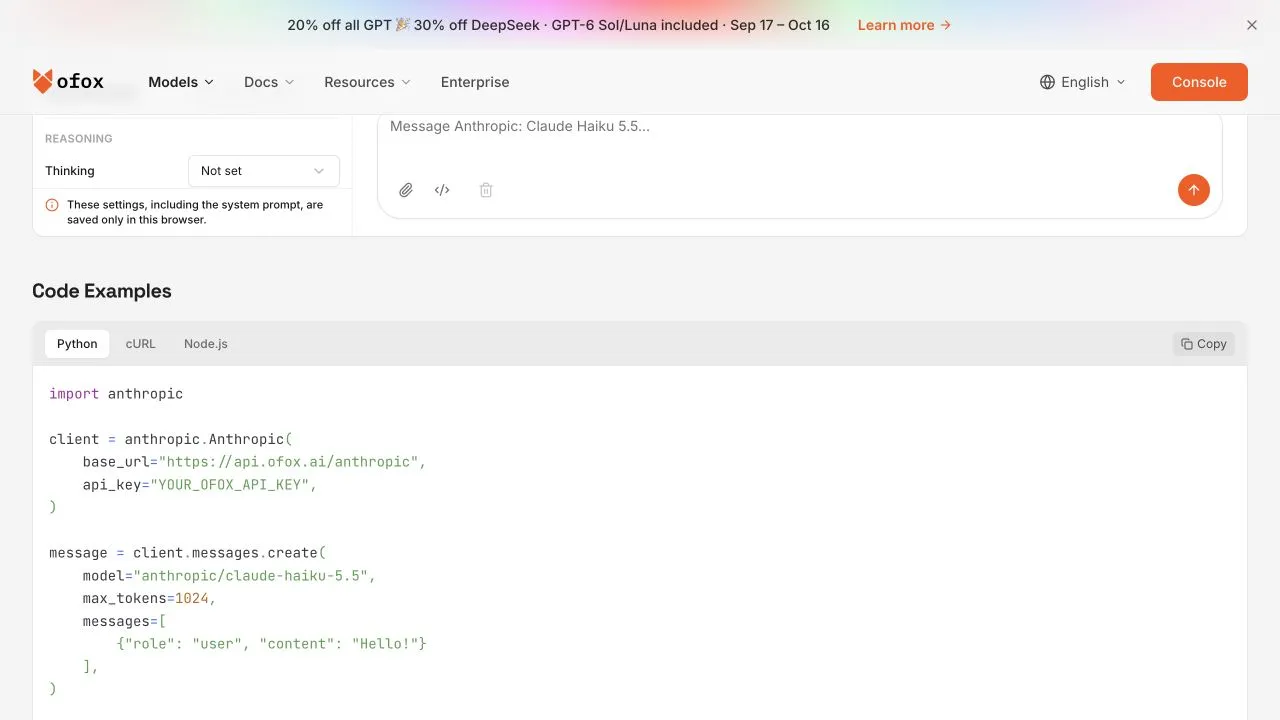
Task: Click the "YOUR_OFOX_API_KEY" string
Action: [229, 485]
